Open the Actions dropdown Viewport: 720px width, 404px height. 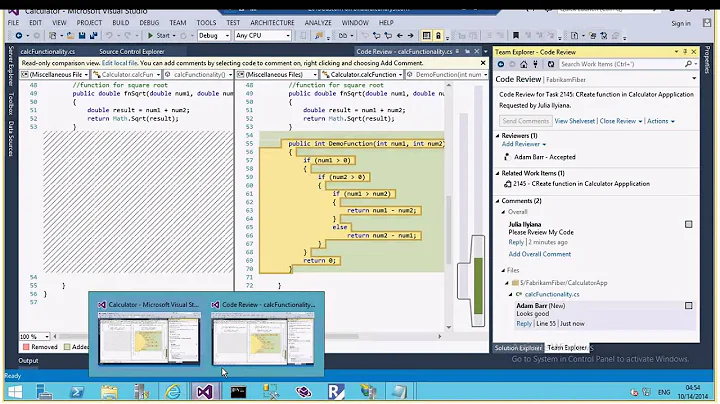click(x=661, y=121)
